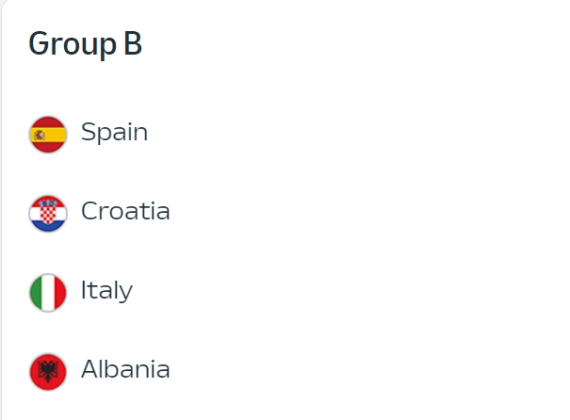Click the red stripe of Italy's flag
This screenshot has height=420, width=570.
click(60, 293)
